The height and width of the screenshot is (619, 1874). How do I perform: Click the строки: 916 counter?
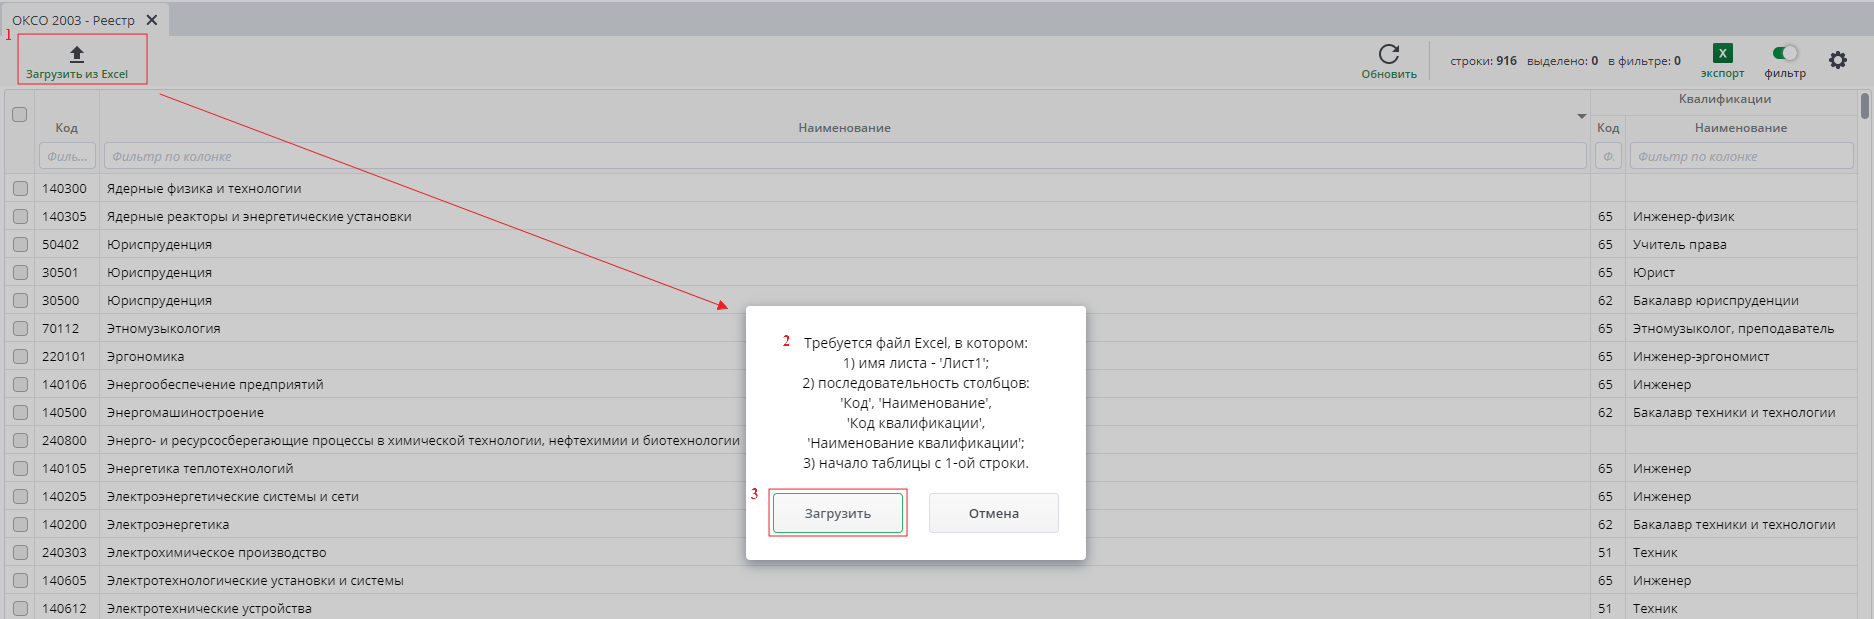click(x=1483, y=61)
